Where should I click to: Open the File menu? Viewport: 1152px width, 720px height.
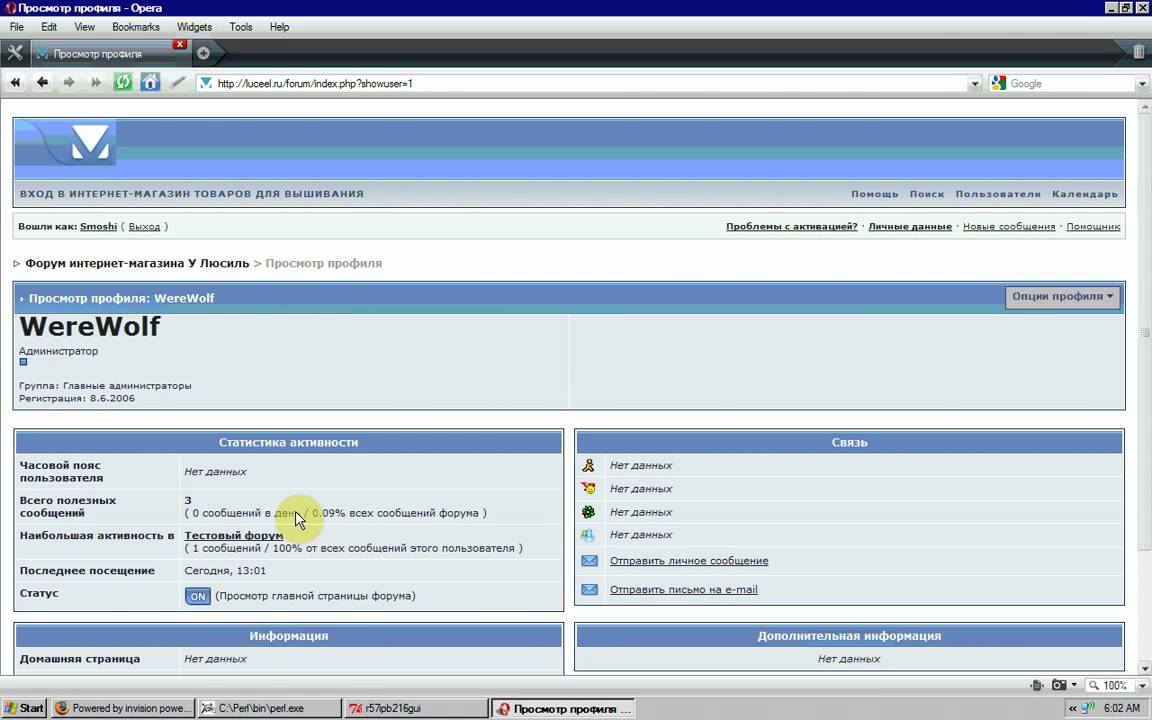pyautogui.click(x=17, y=27)
